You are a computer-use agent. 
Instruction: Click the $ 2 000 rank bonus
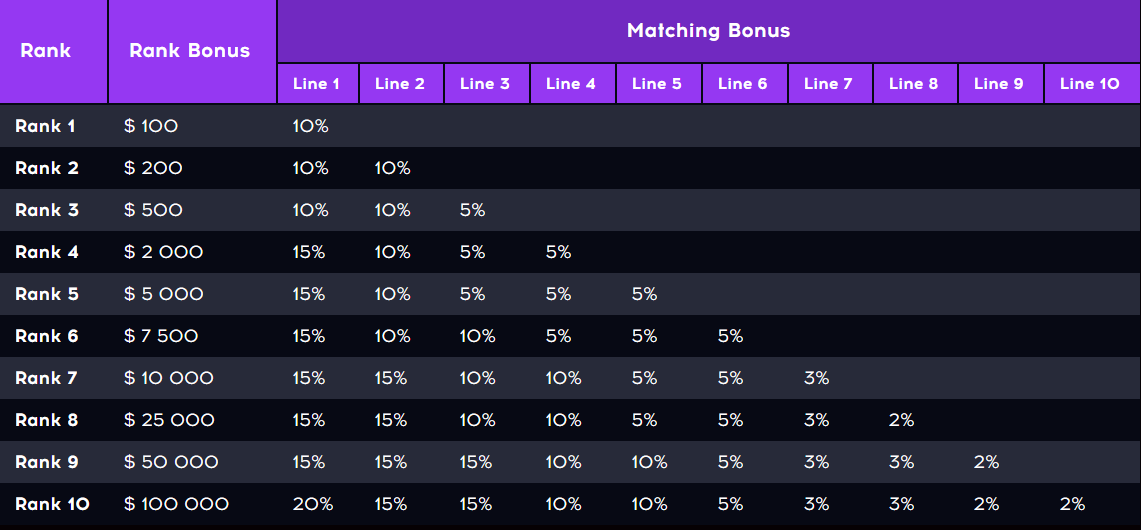coord(163,252)
